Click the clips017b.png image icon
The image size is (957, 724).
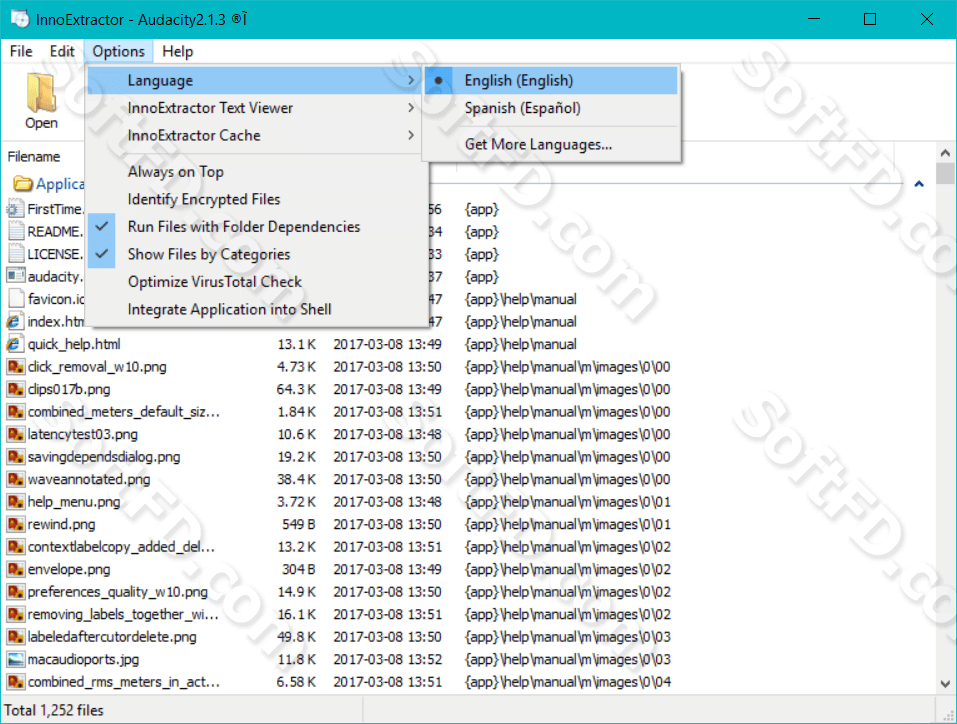tap(15, 389)
